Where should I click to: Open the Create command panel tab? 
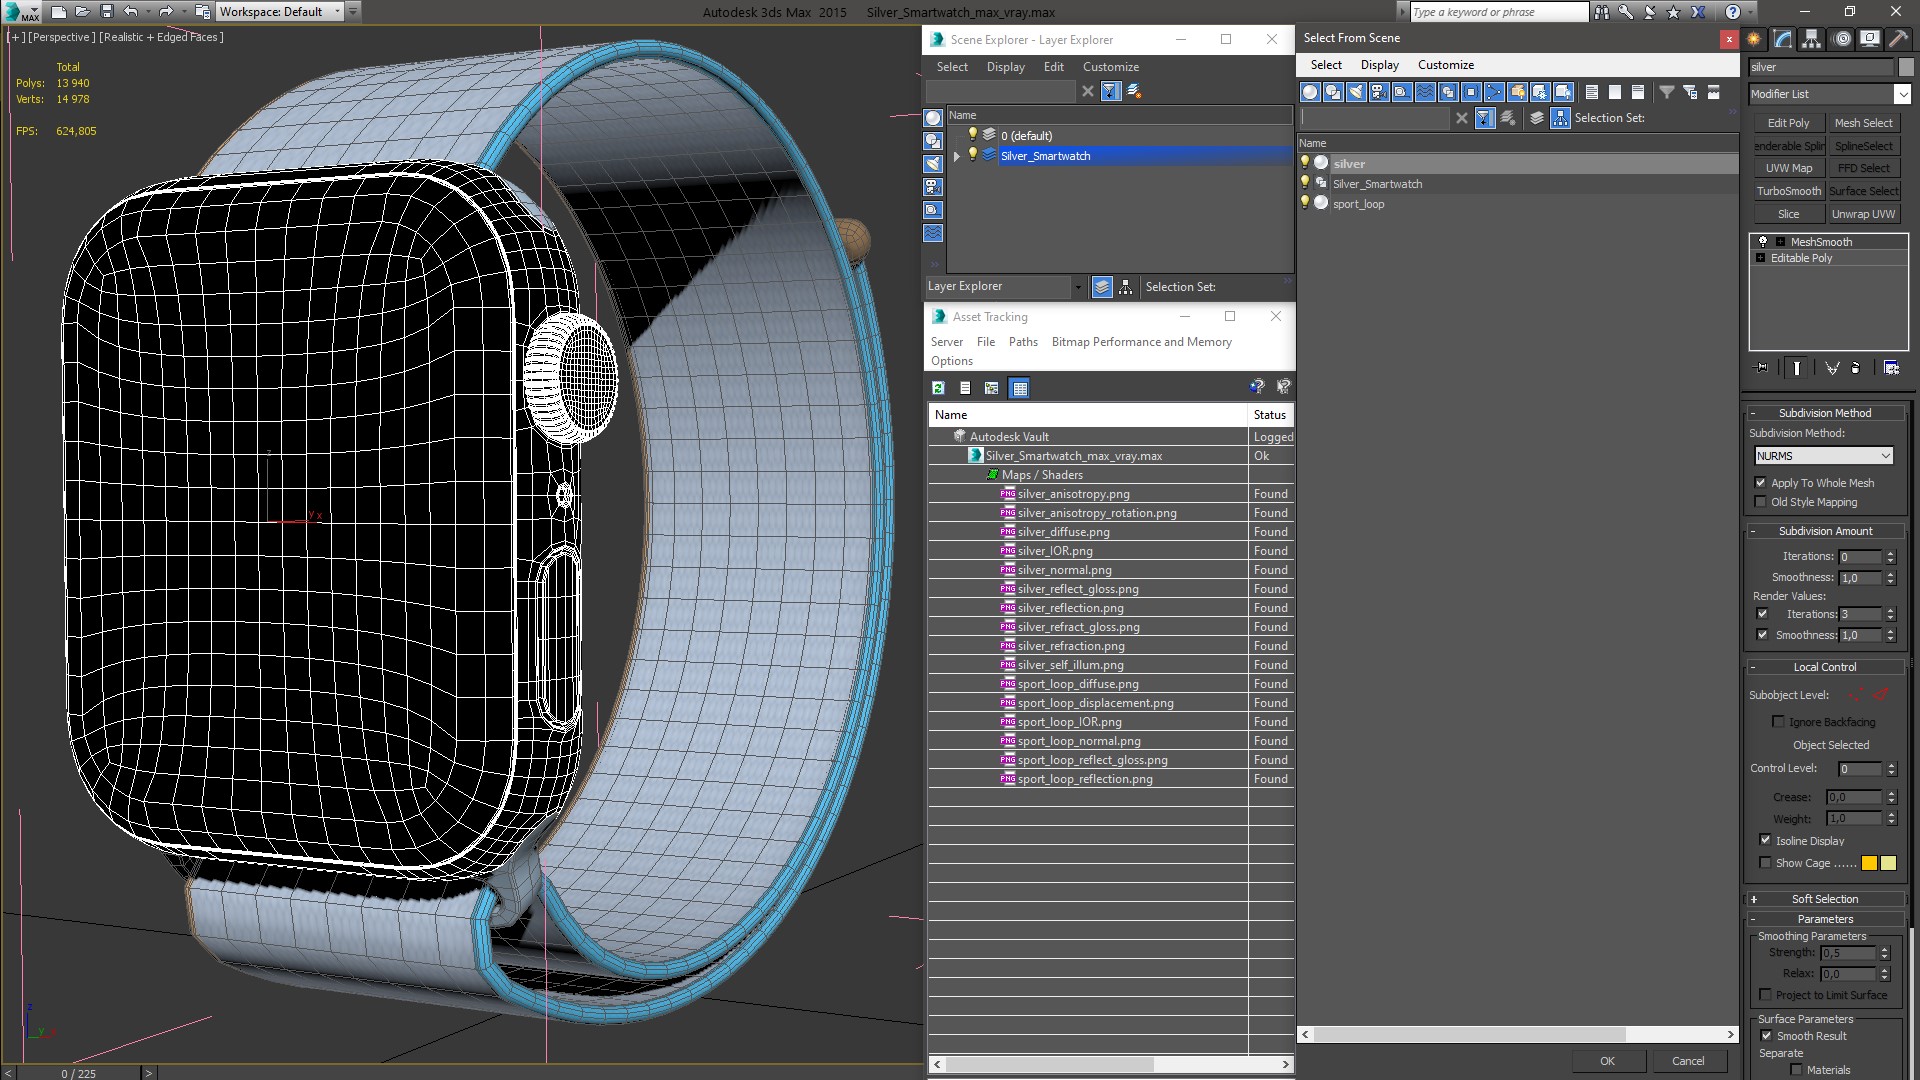coord(1754,39)
